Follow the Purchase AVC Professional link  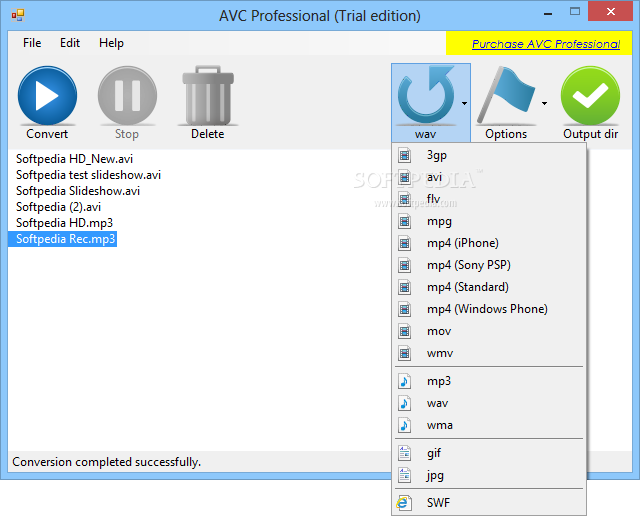(x=546, y=44)
